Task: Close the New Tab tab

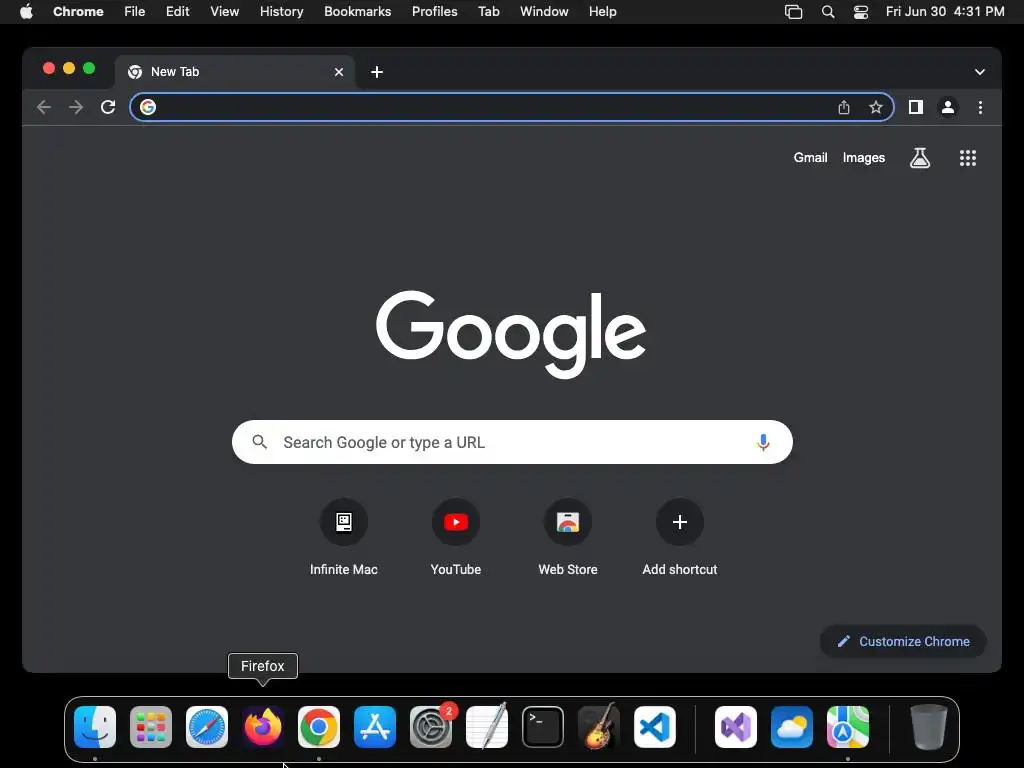Action: (x=339, y=72)
